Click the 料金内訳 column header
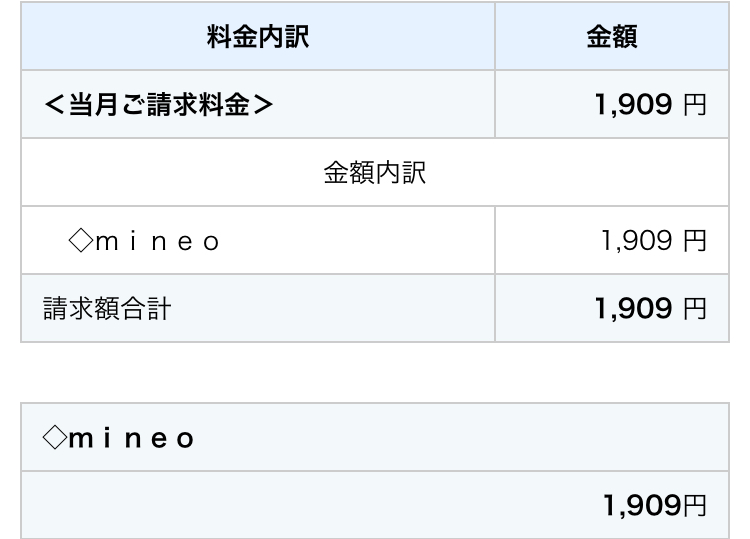Screen dimensions: 750x539 258,36
